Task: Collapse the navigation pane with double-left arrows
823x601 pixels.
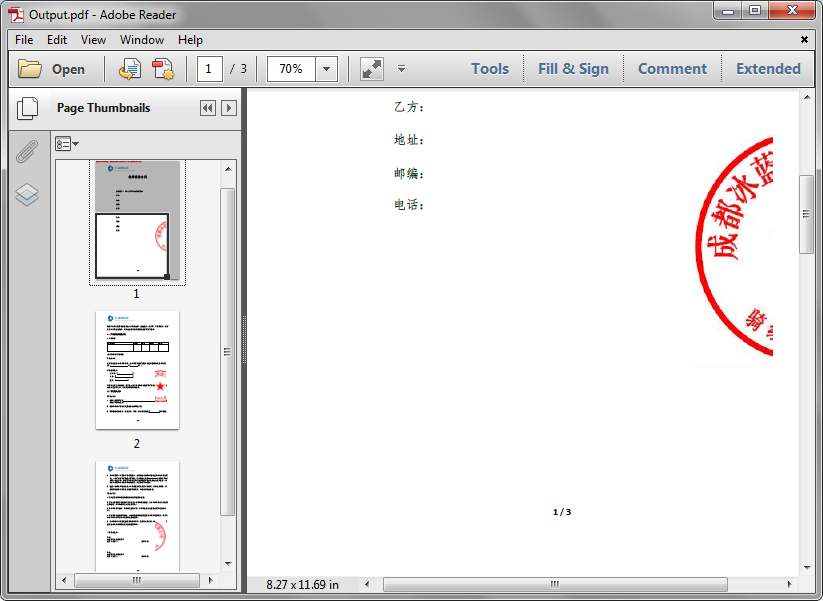Action: pyautogui.click(x=207, y=107)
